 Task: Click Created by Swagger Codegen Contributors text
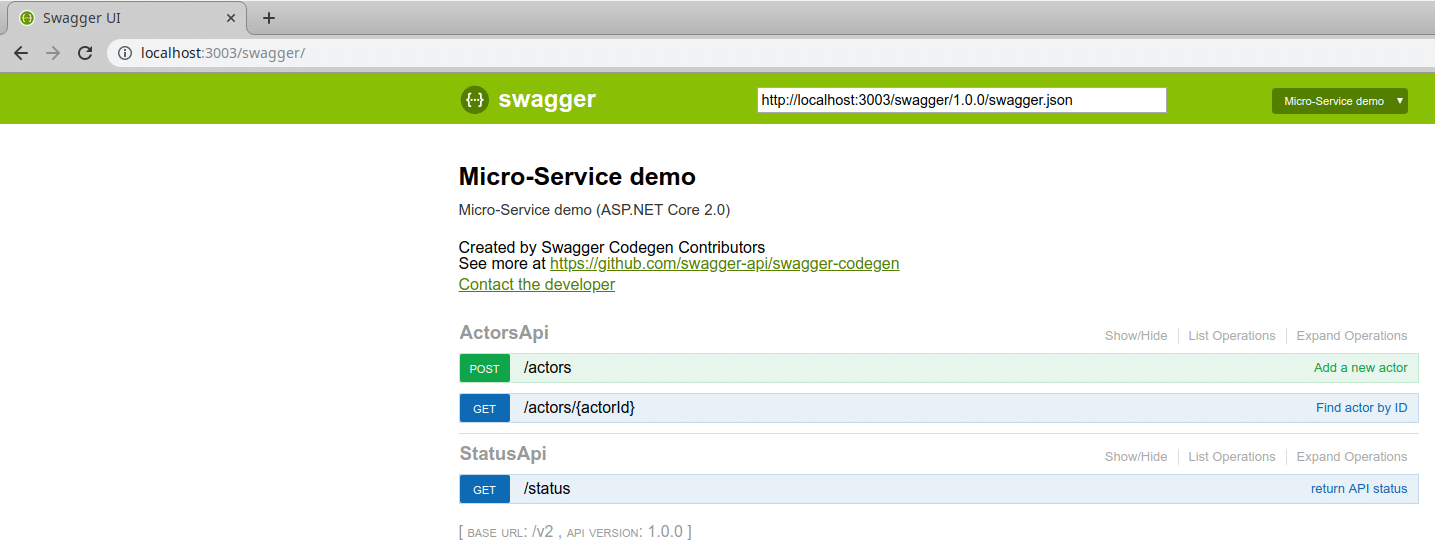[x=611, y=247]
